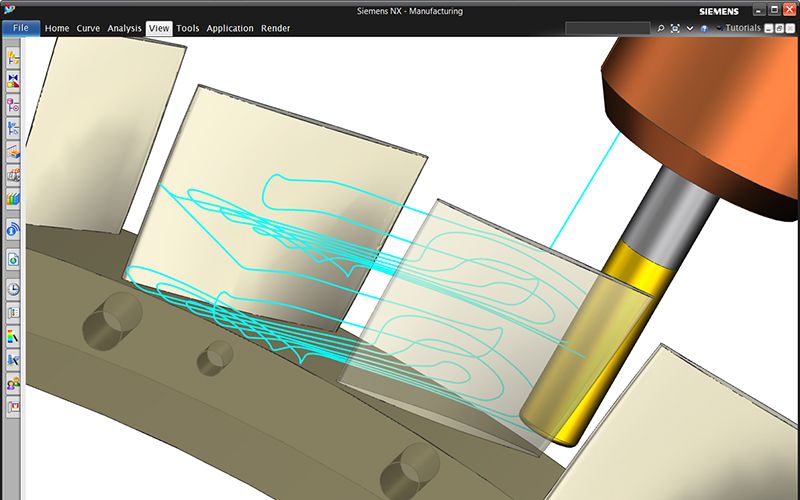The height and width of the screenshot is (500, 800).
Task: Open the Part Navigator sidebar icon
Action: click(x=13, y=106)
